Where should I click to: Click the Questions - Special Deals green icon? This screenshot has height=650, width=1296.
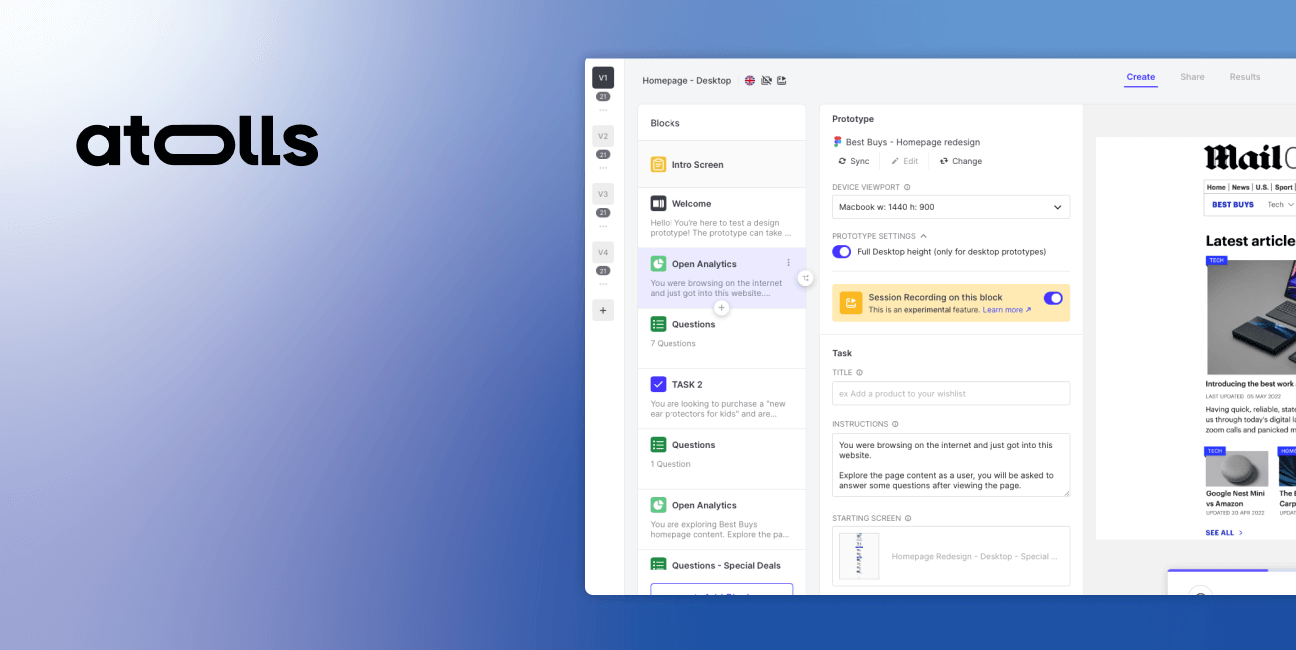tap(658, 565)
